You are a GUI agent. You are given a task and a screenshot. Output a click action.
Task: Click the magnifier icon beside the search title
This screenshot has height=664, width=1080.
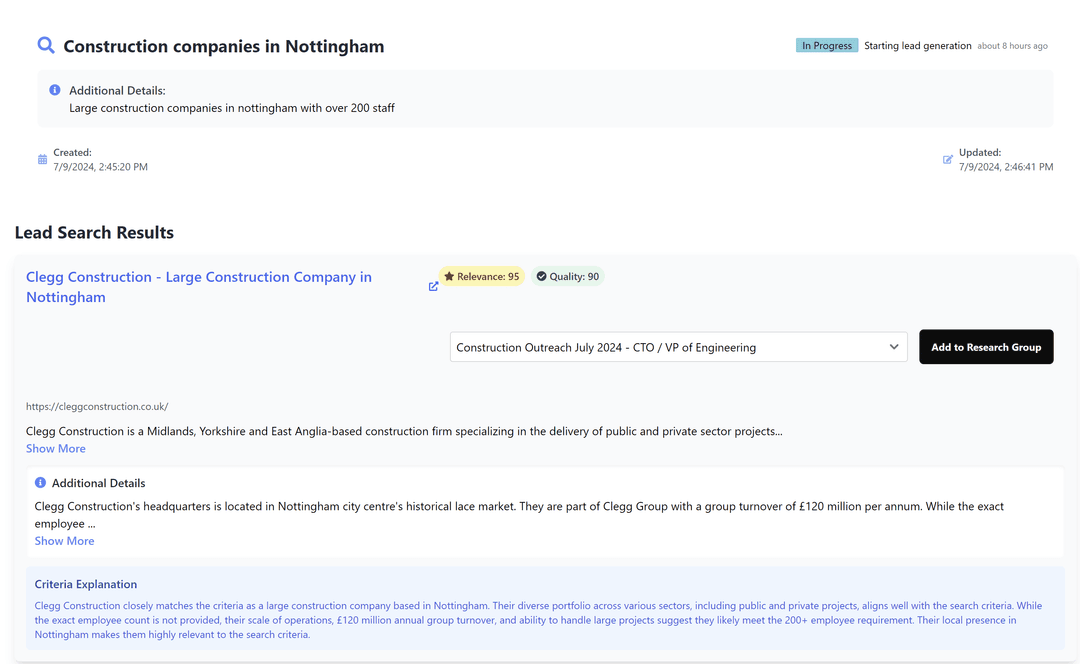tap(46, 45)
